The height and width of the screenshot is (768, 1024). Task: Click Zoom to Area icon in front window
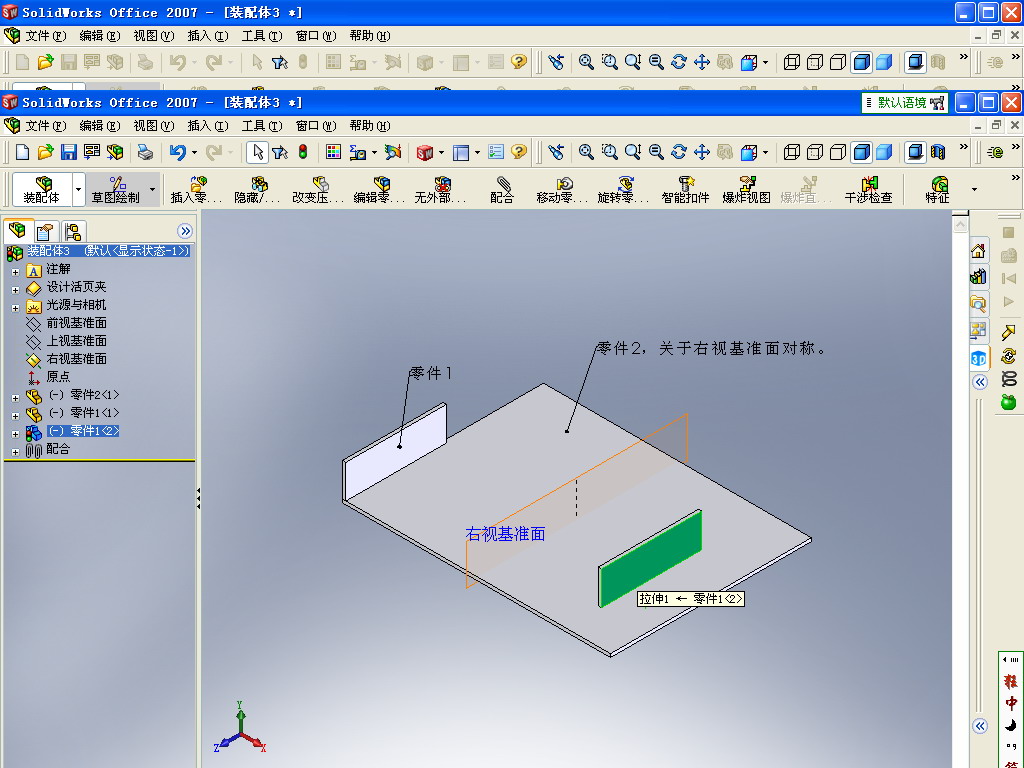tap(609, 152)
